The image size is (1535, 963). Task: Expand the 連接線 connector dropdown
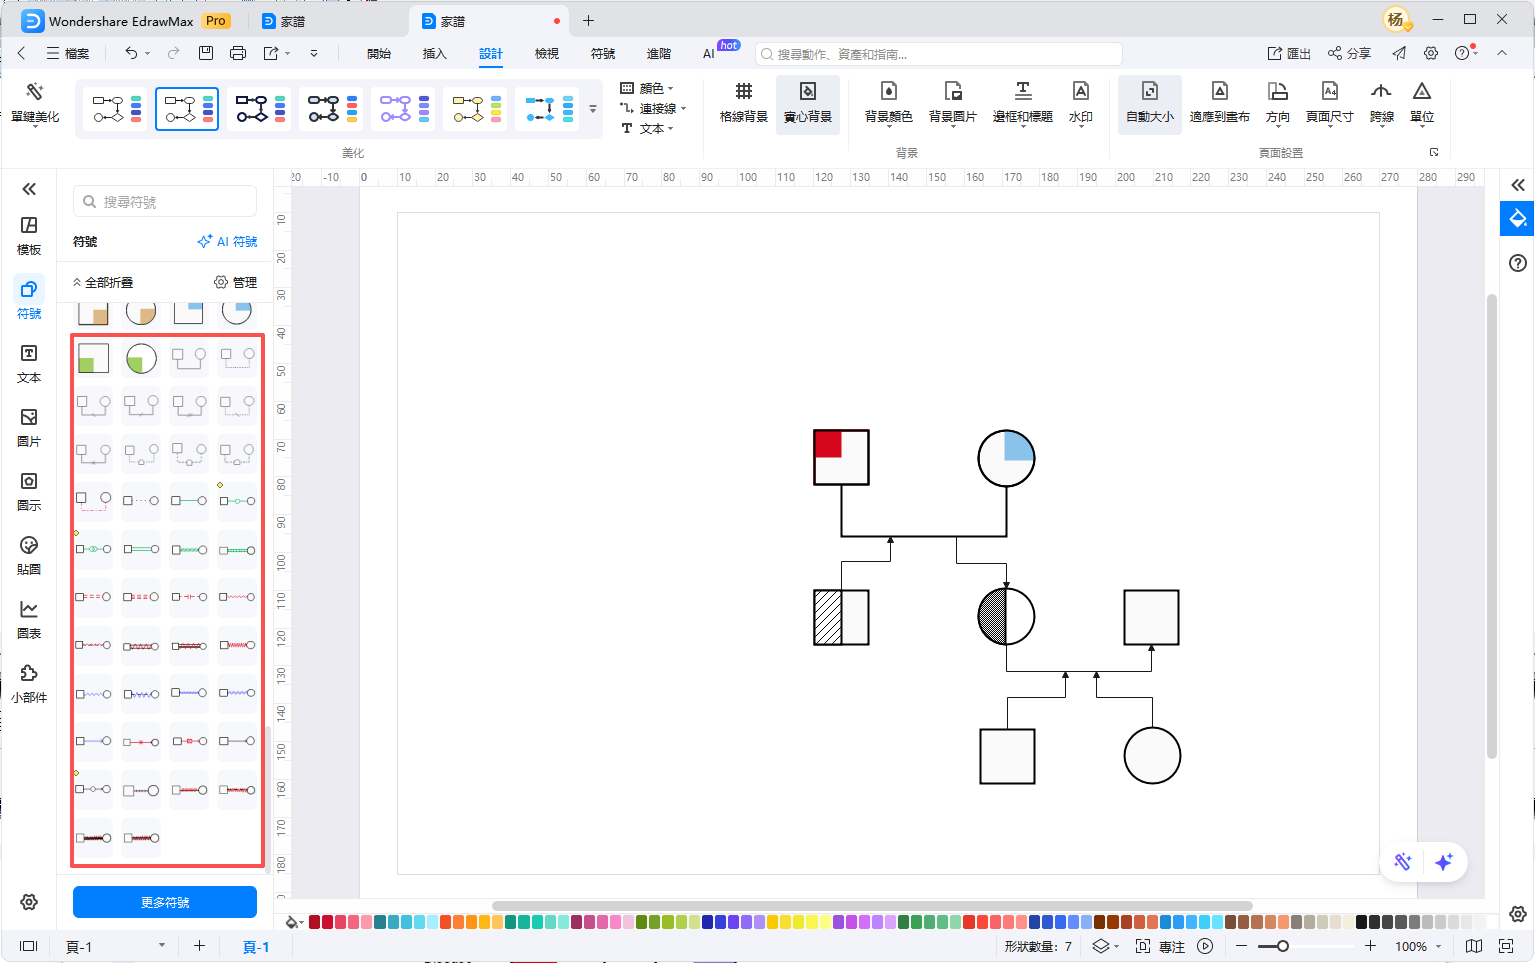point(653,108)
